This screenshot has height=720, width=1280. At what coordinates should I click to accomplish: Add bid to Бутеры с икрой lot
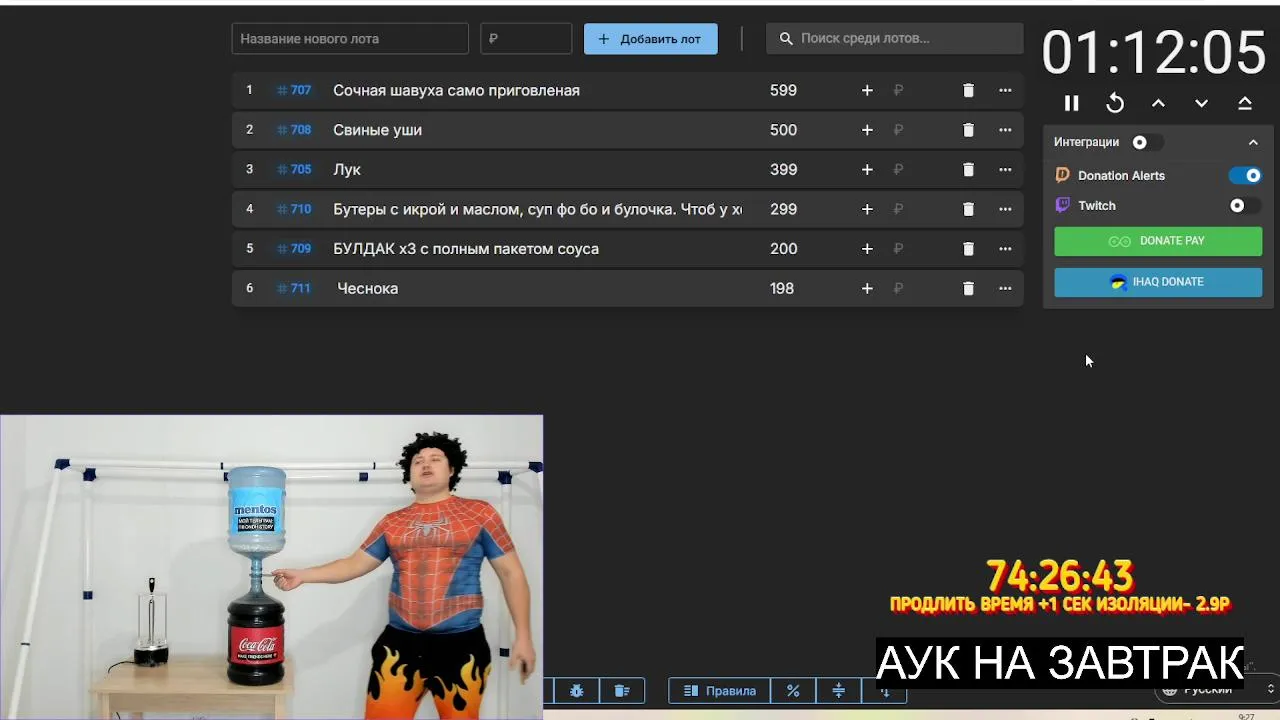click(x=867, y=209)
